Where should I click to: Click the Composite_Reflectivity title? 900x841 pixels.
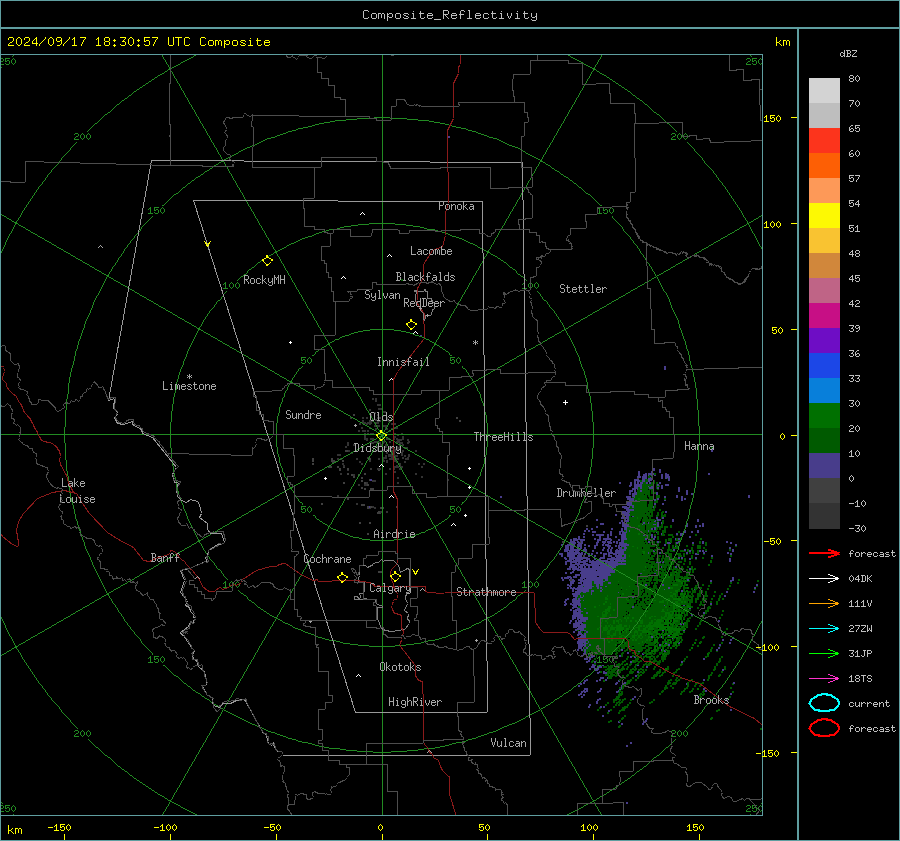click(450, 15)
